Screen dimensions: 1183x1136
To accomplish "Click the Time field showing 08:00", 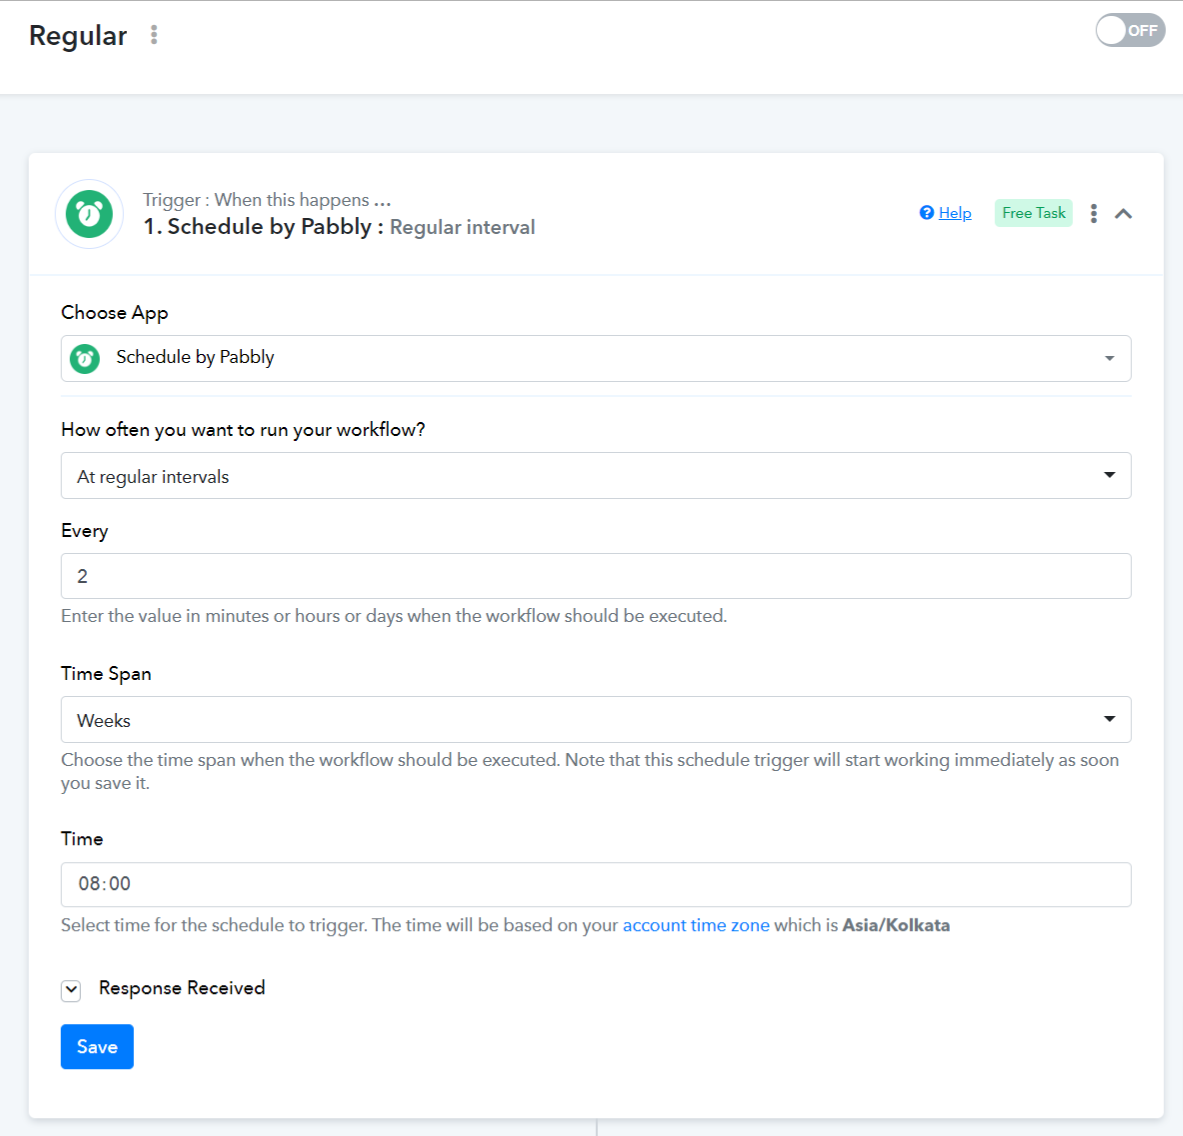I will [596, 884].
